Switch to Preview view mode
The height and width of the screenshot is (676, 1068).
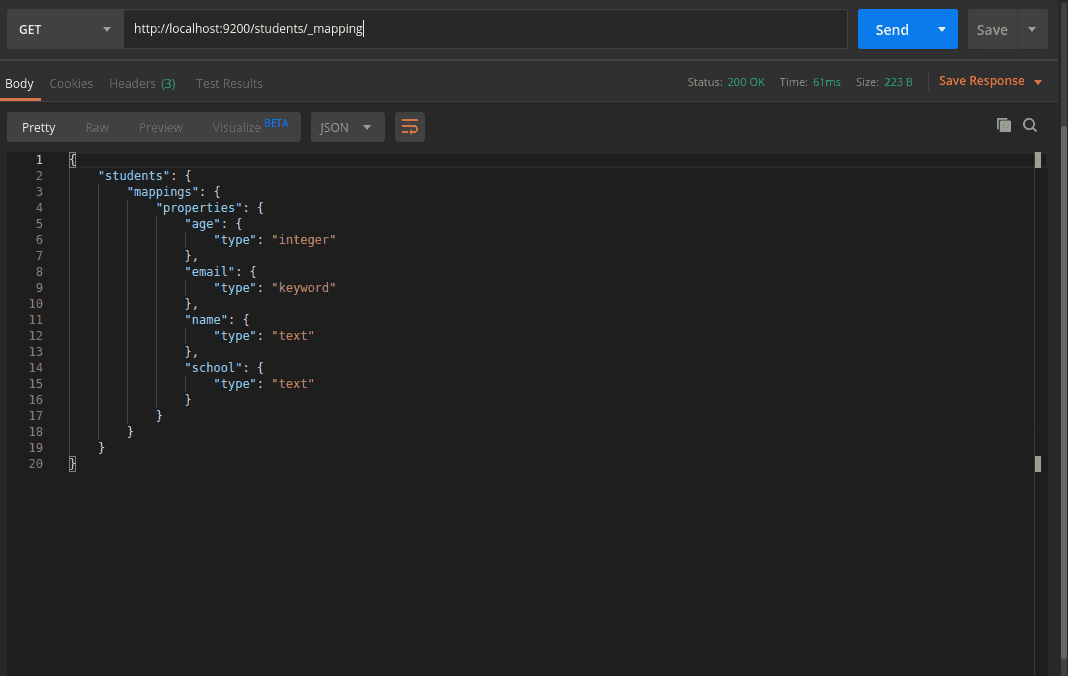pyautogui.click(x=160, y=127)
